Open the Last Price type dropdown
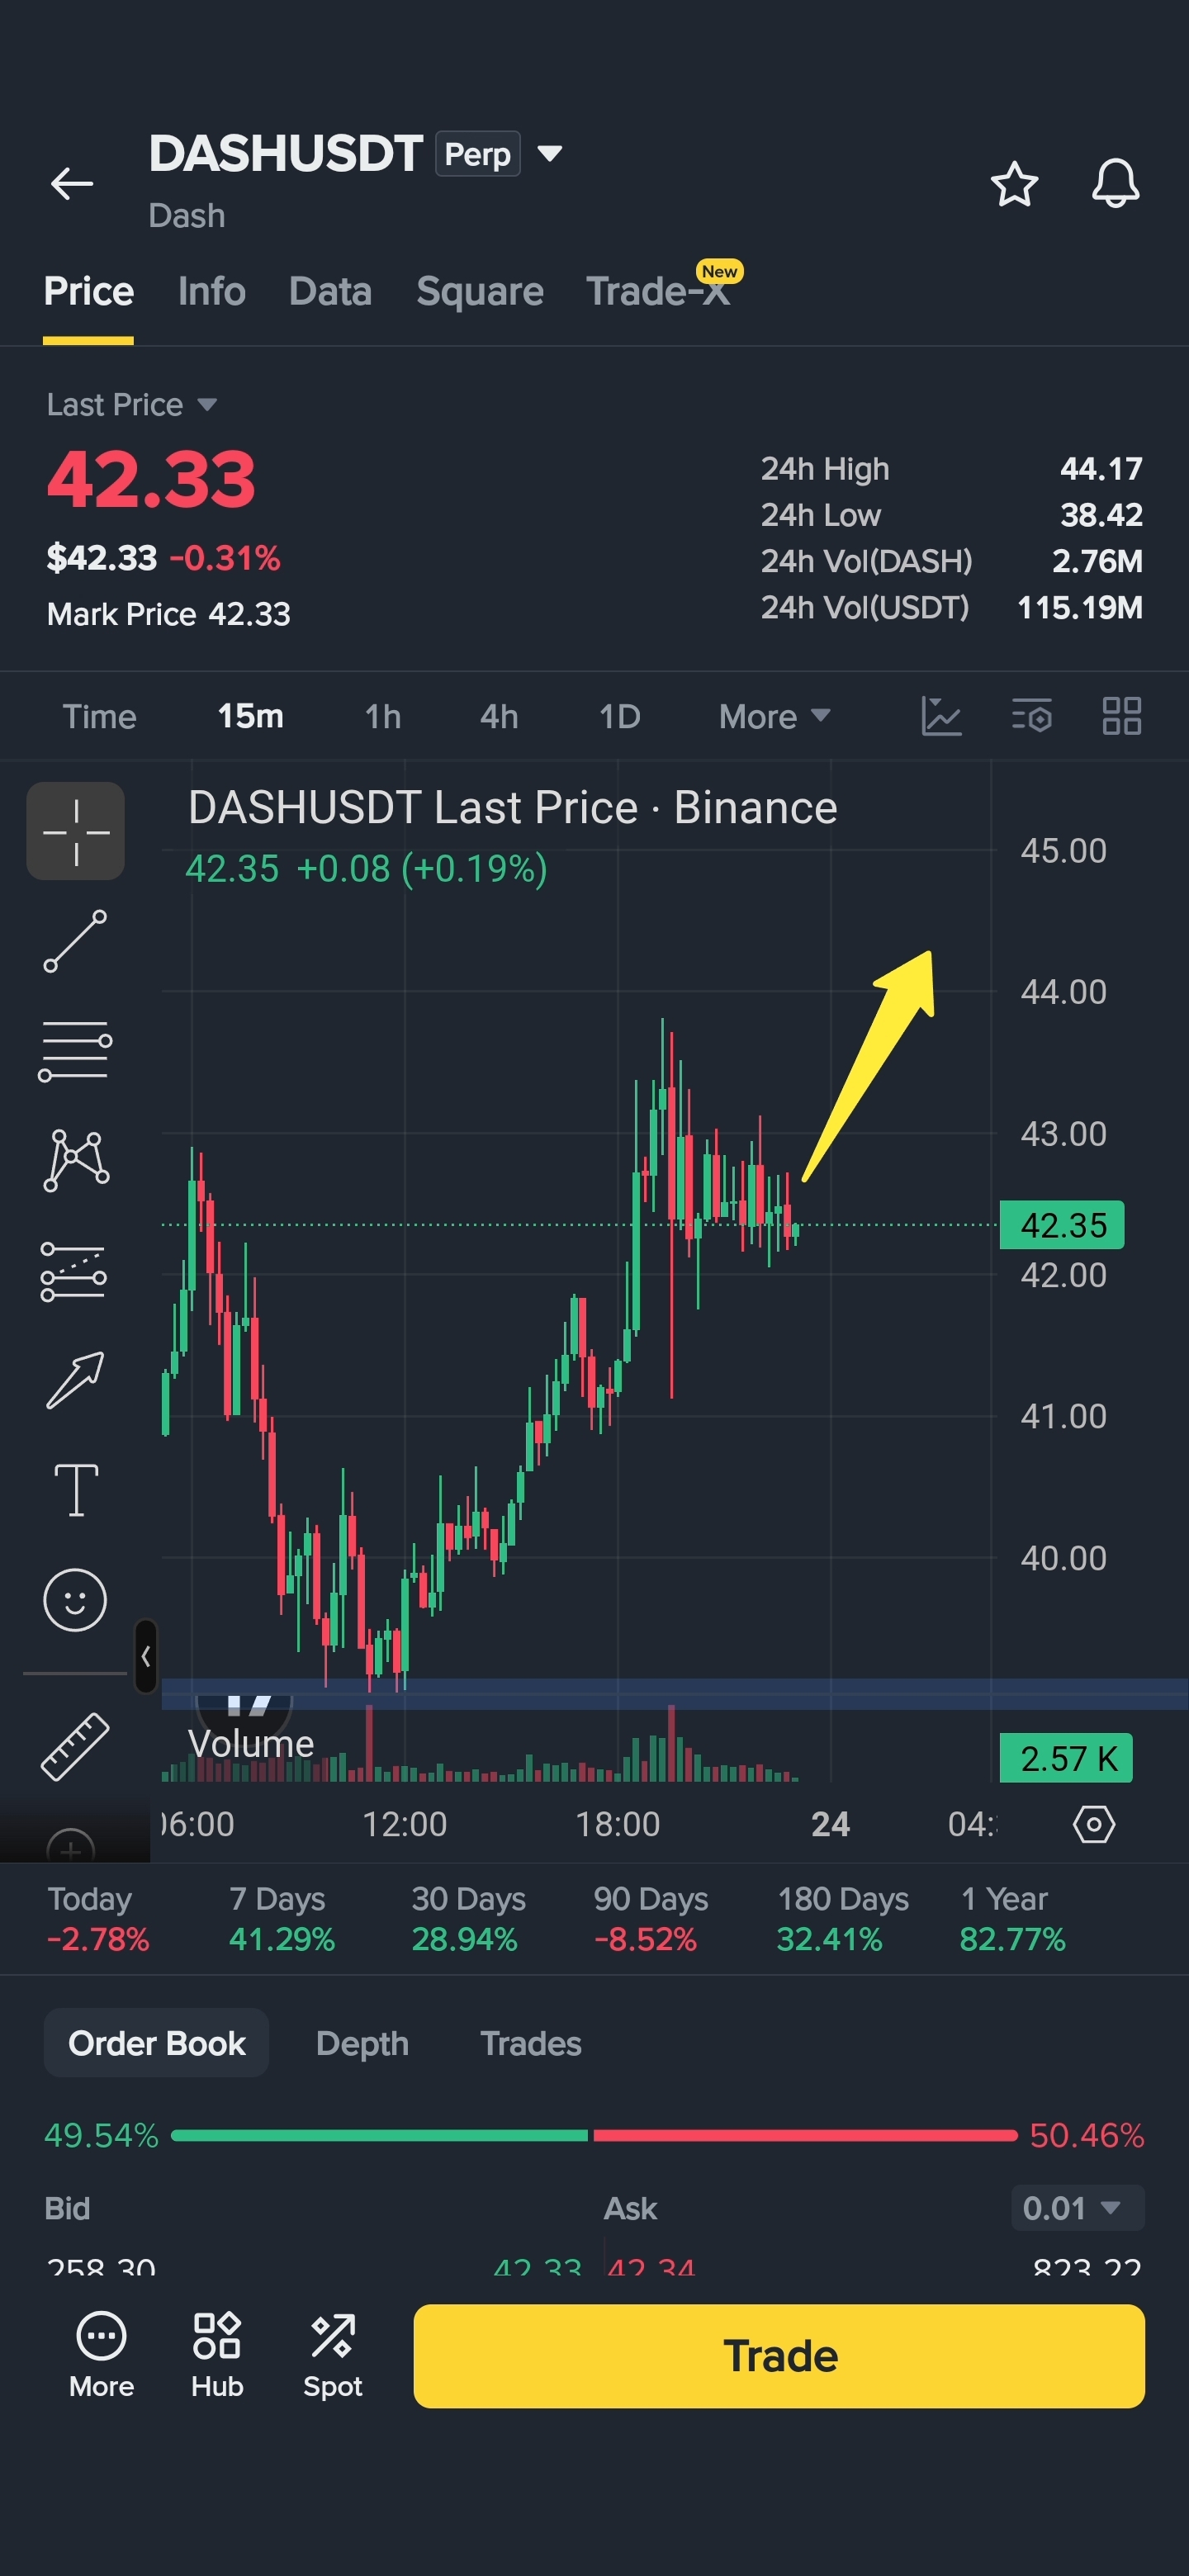This screenshot has height=2576, width=1189. 132,404
